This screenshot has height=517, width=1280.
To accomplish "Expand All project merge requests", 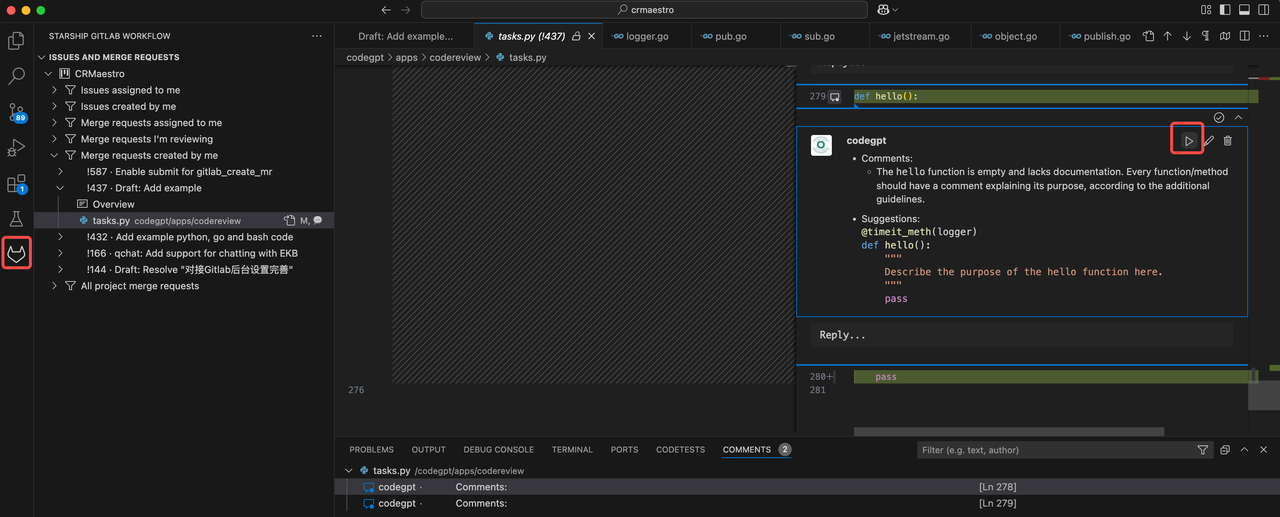I will coord(55,286).
